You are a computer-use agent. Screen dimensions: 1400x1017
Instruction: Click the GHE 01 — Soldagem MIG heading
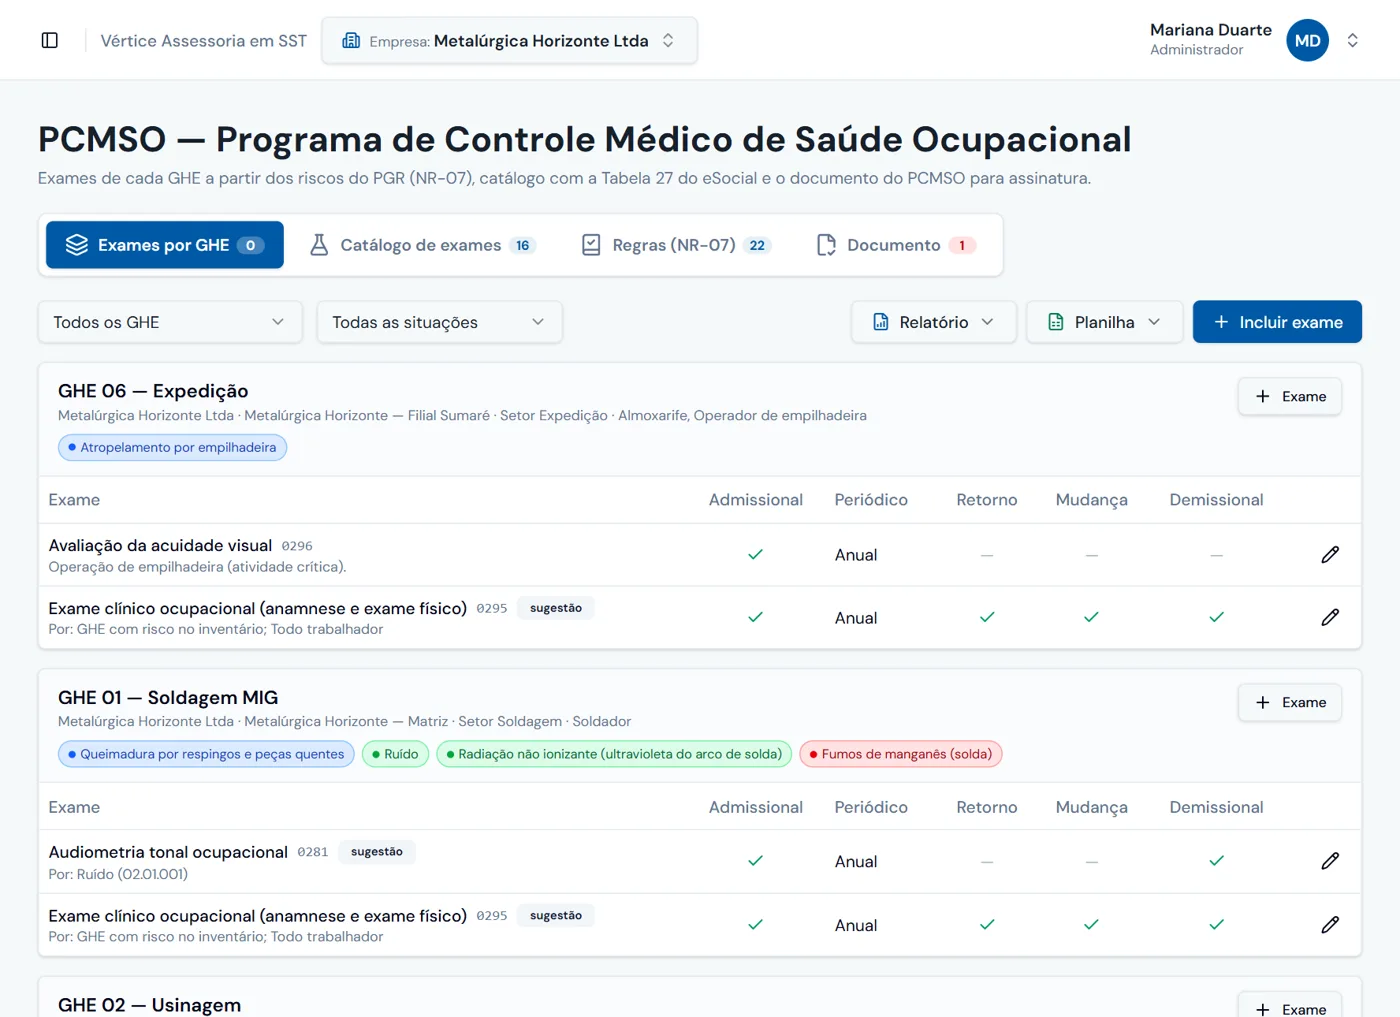pyautogui.click(x=168, y=698)
